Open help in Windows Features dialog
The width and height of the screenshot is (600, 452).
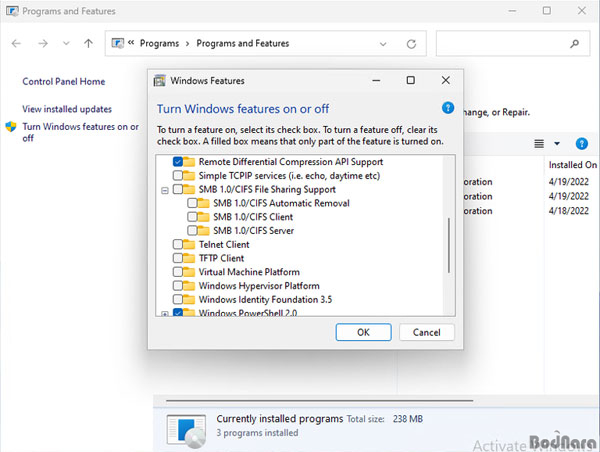point(448,108)
